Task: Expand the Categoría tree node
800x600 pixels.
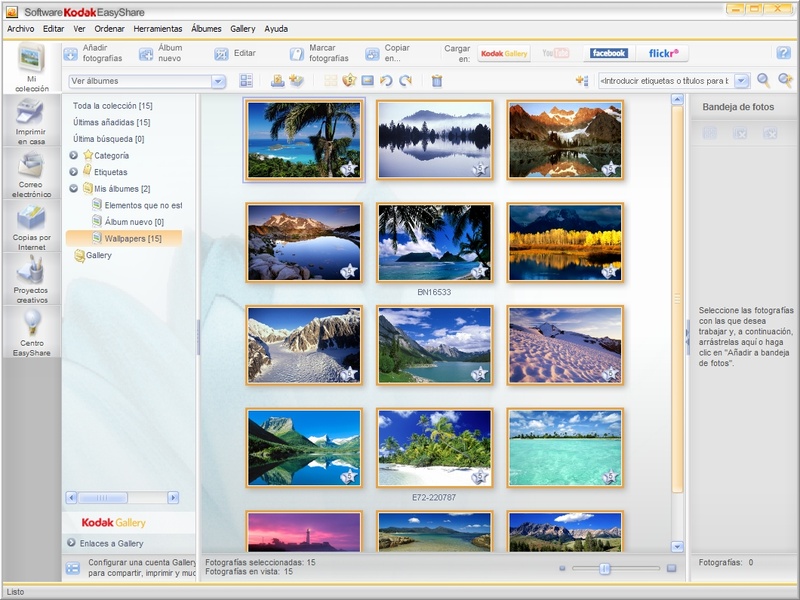Action: [74, 155]
